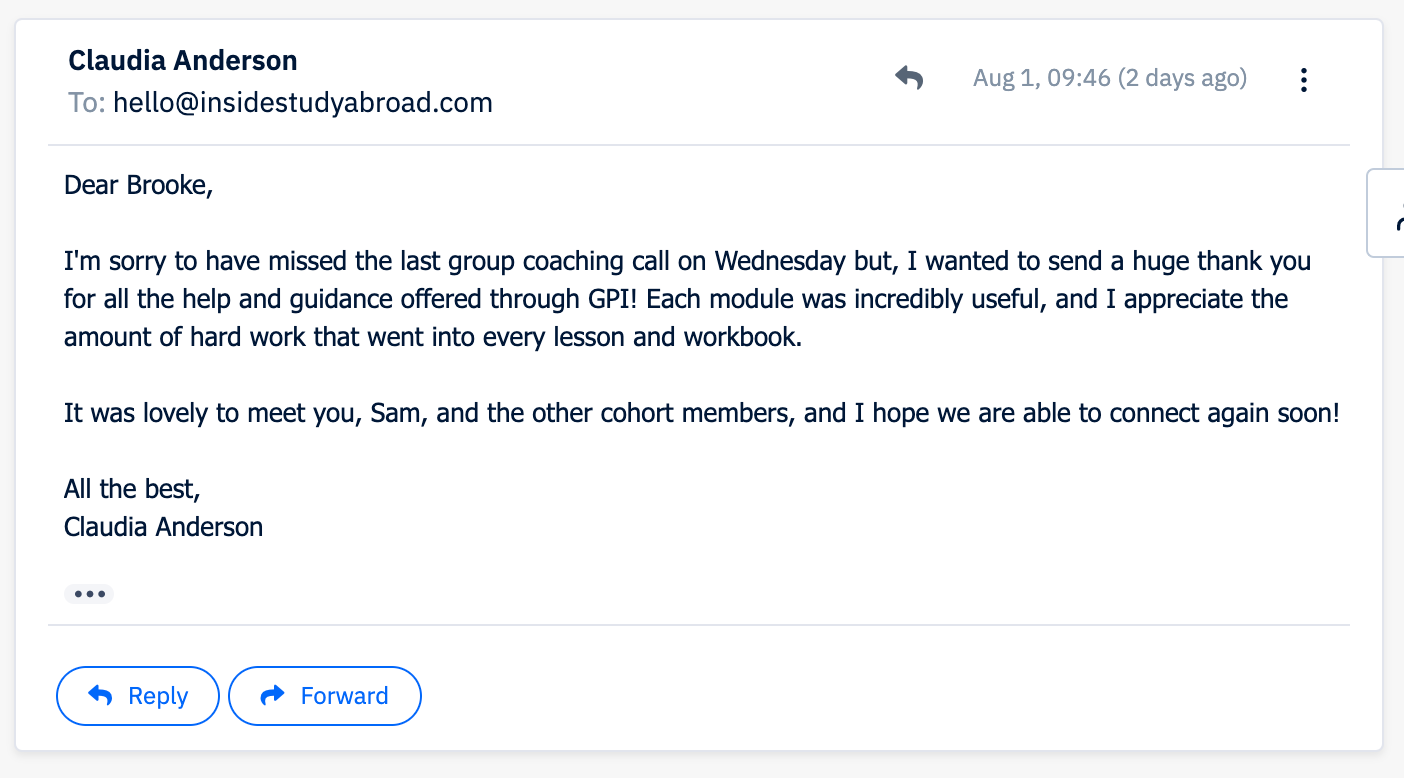Expand the trimmed content ellipsis
The width and height of the screenshot is (1404, 778).
tap(89, 594)
